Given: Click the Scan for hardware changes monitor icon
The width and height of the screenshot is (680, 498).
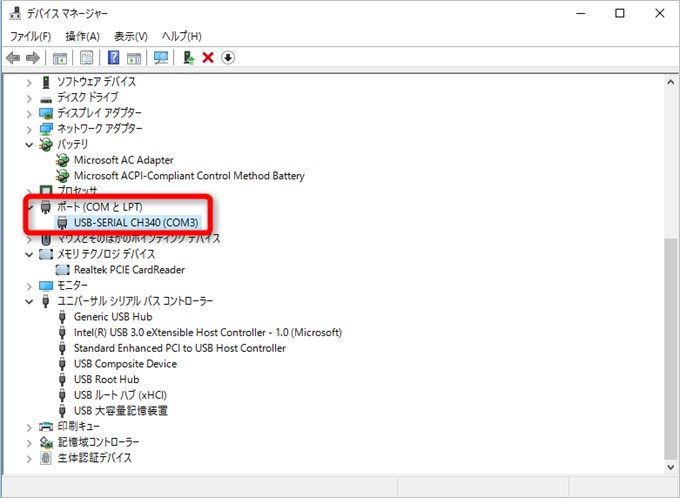Looking at the screenshot, I should [x=160, y=58].
